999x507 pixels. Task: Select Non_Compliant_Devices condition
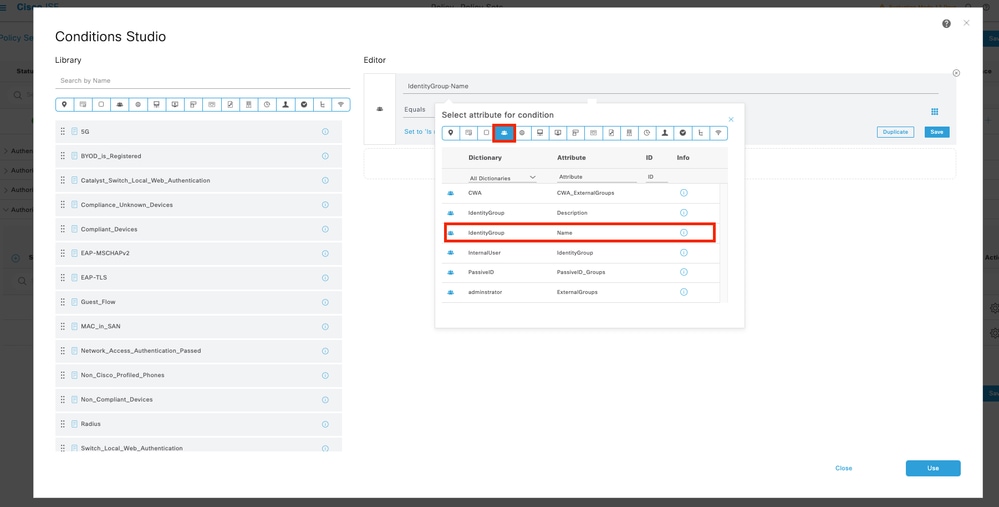[x=198, y=399]
